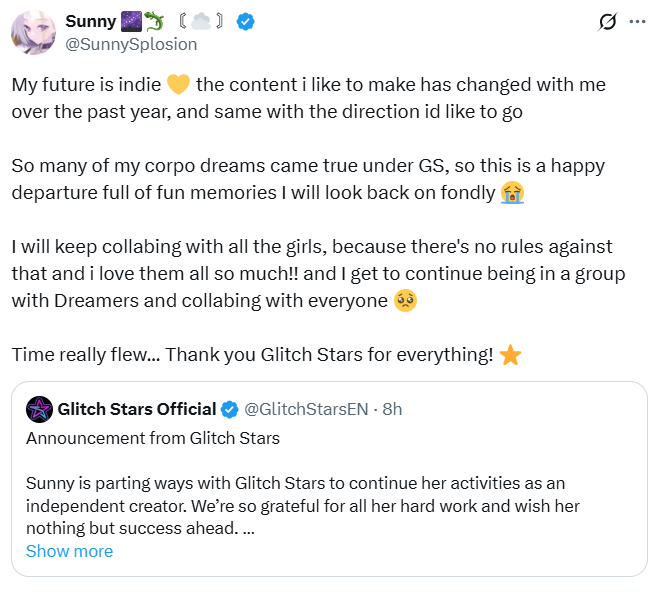Image resolution: width=658 pixels, height=592 pixels.
Task: Click the pleading face emoji after everyone
Action: click(405, 301)
